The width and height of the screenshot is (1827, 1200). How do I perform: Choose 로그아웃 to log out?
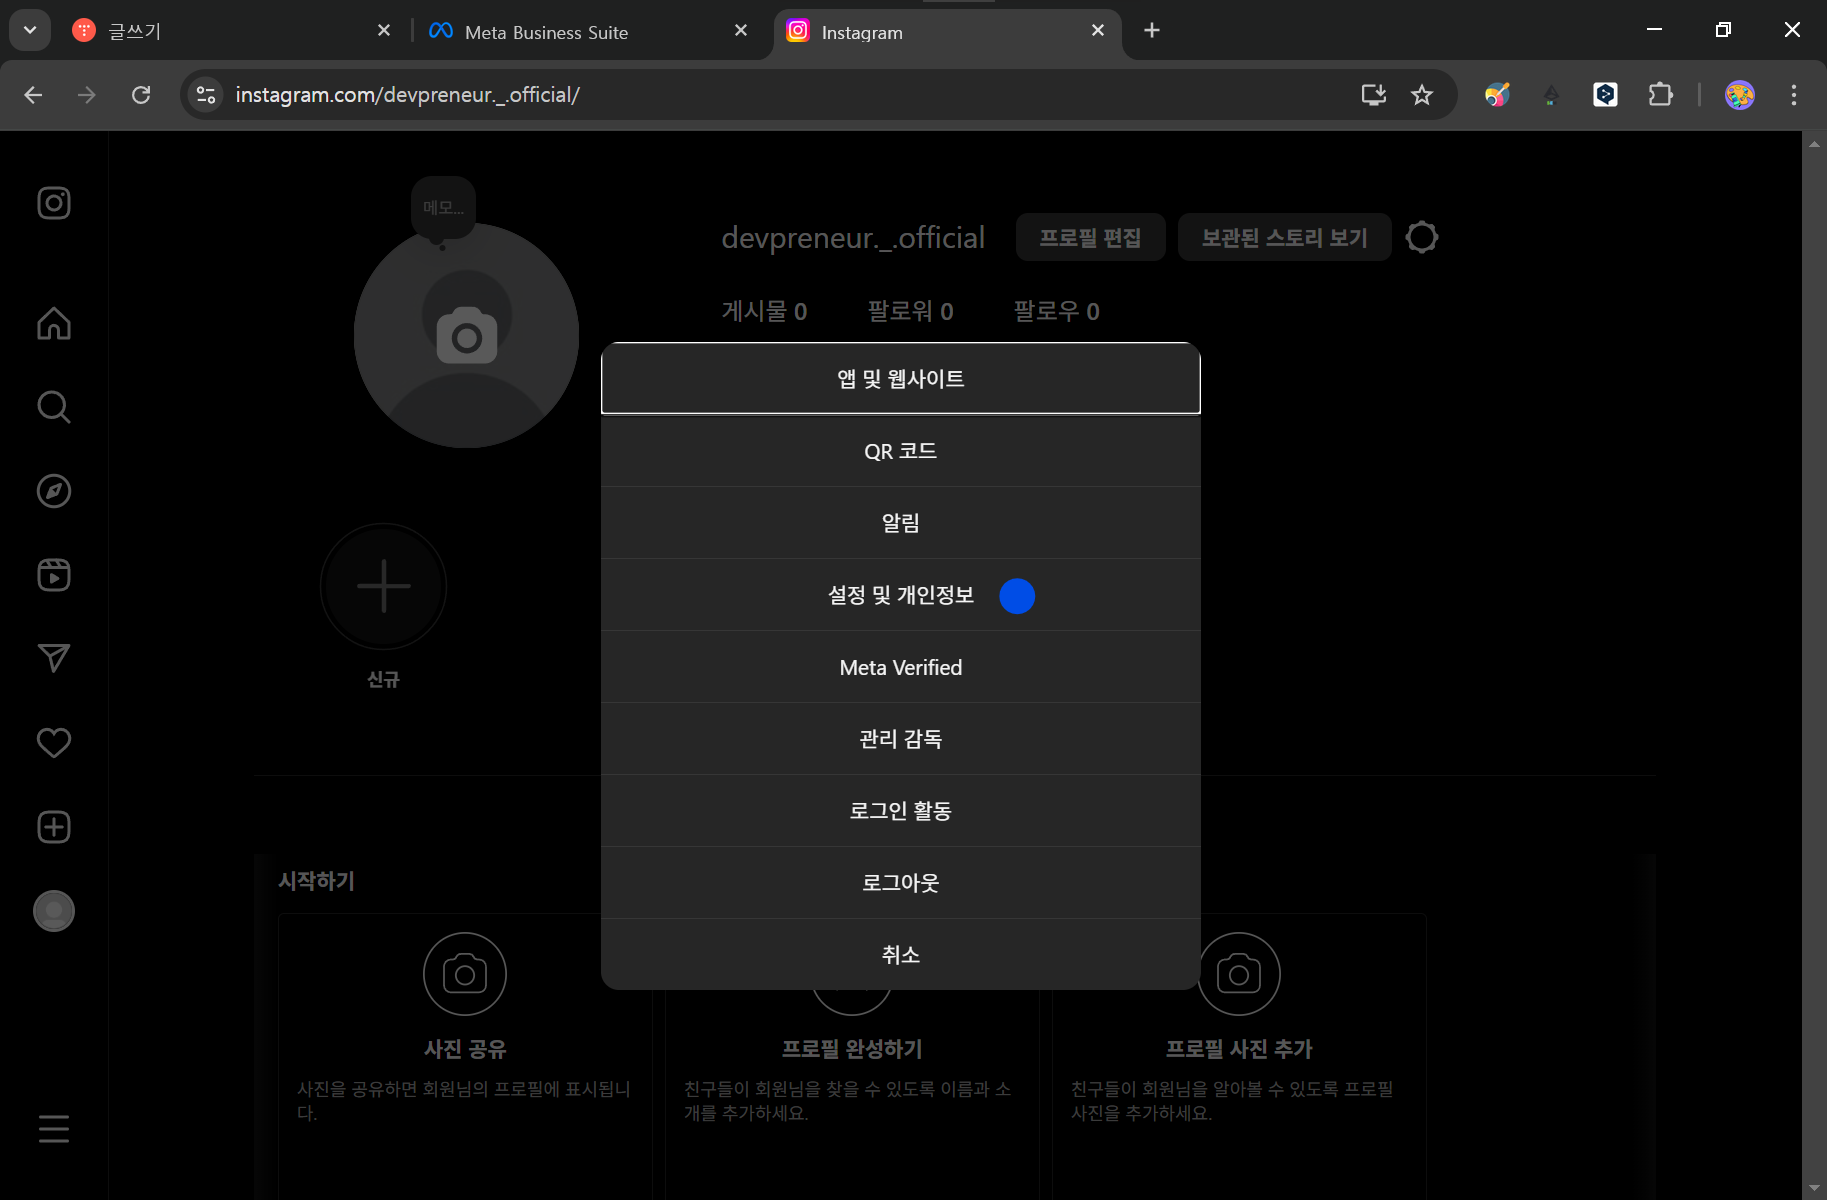point(901,883)
